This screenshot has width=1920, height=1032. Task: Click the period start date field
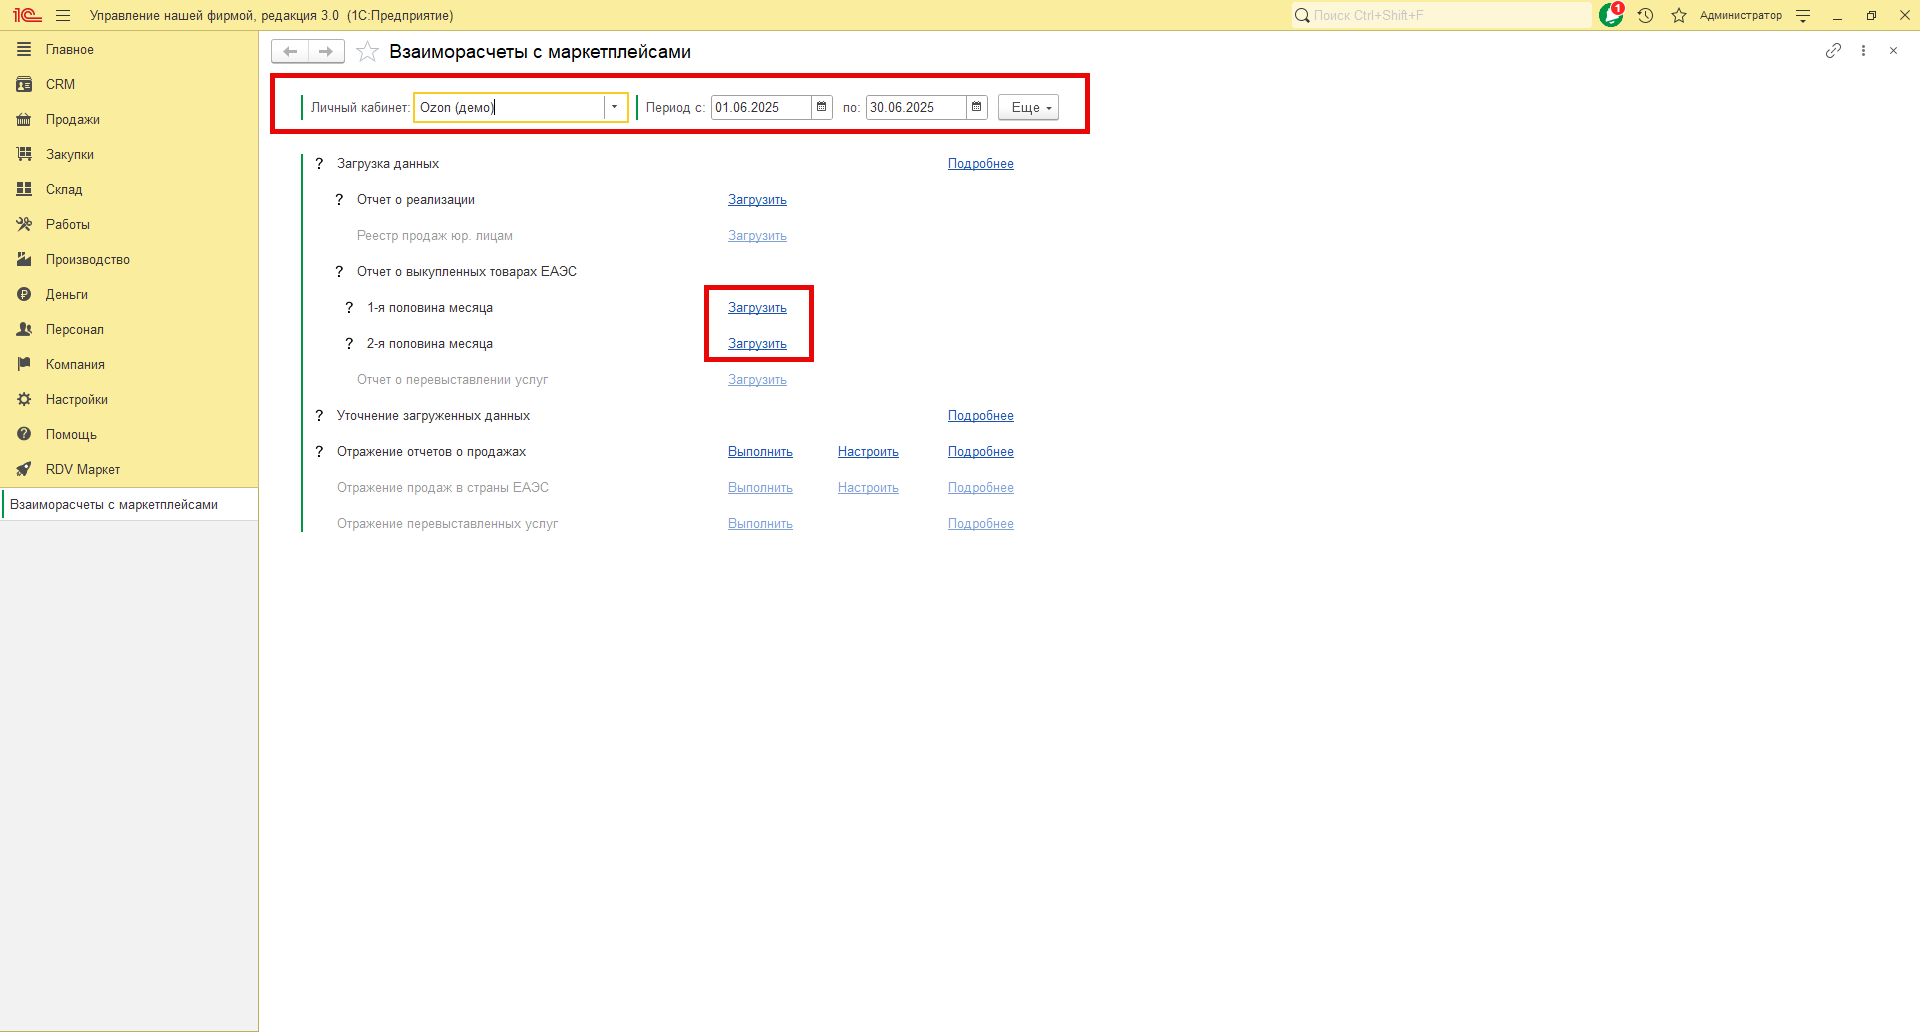pyautogui.click(x=761, y=107)
